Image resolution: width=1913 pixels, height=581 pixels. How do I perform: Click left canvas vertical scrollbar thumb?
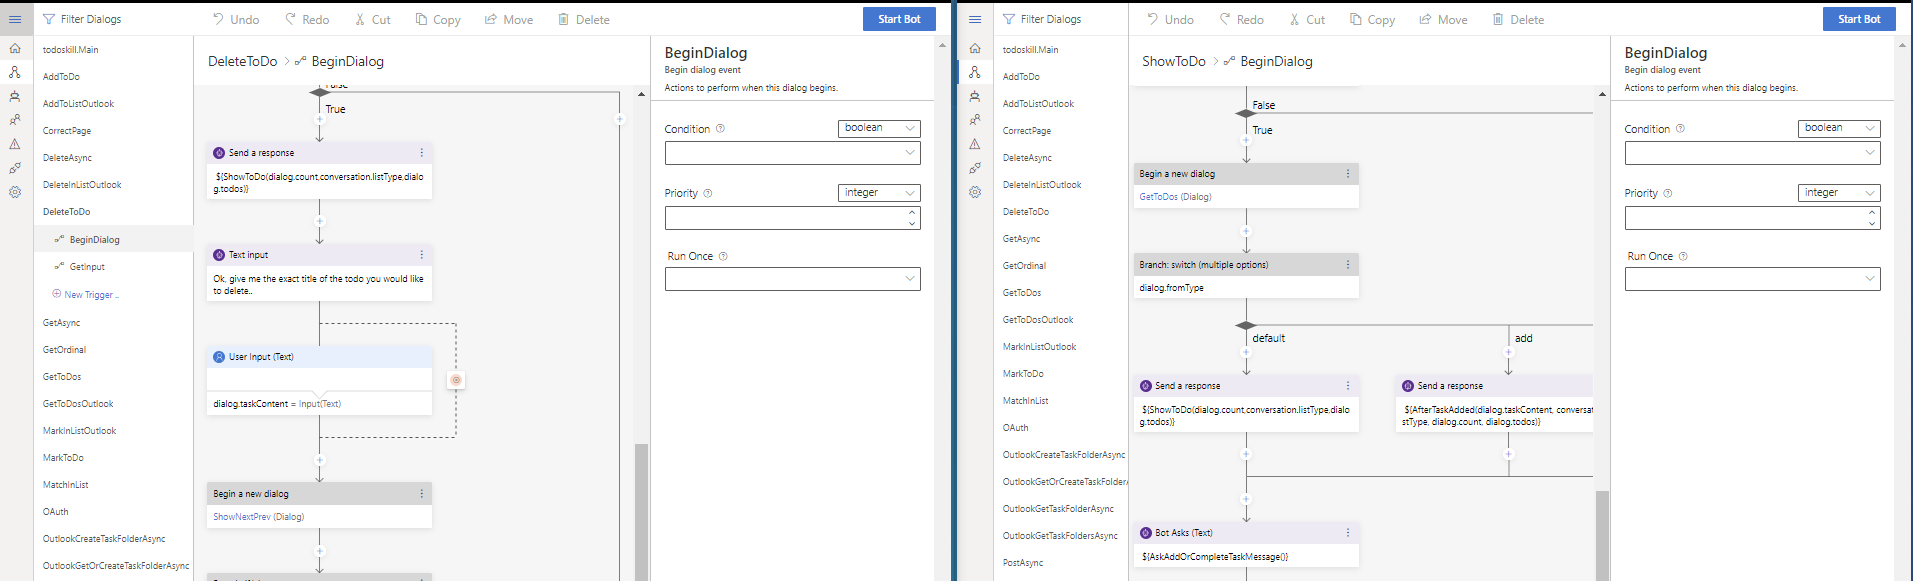click(x=641, y=511)
